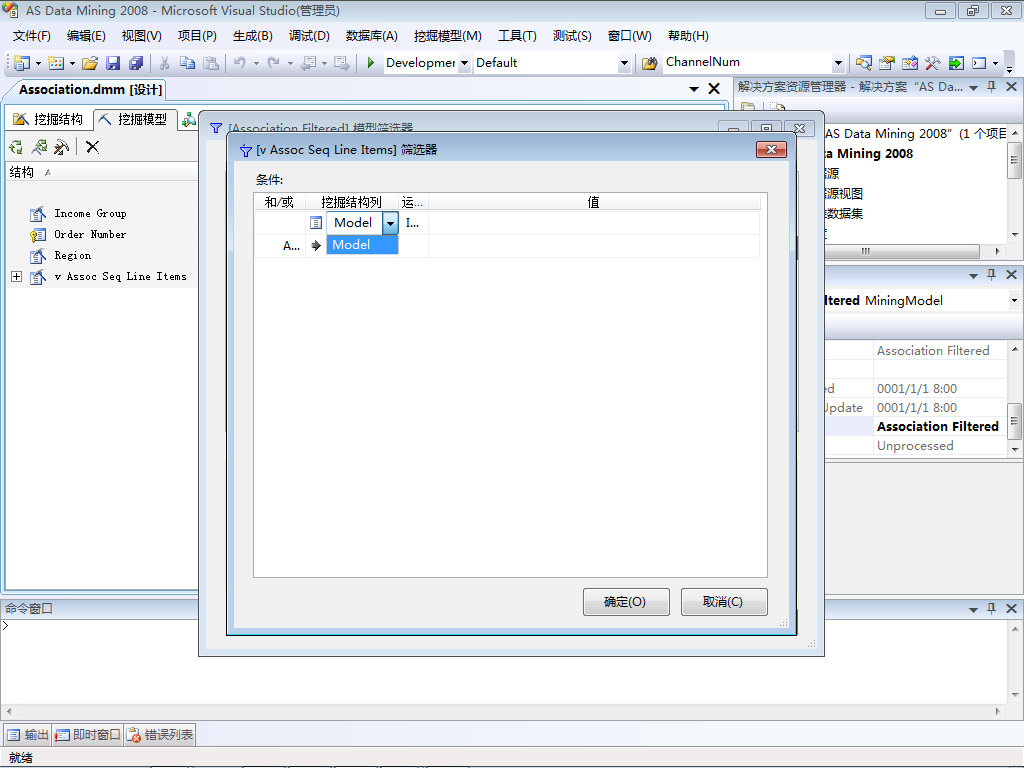Click the ChannelNum find input field
1024x768 pixels.
click(747, 63)
